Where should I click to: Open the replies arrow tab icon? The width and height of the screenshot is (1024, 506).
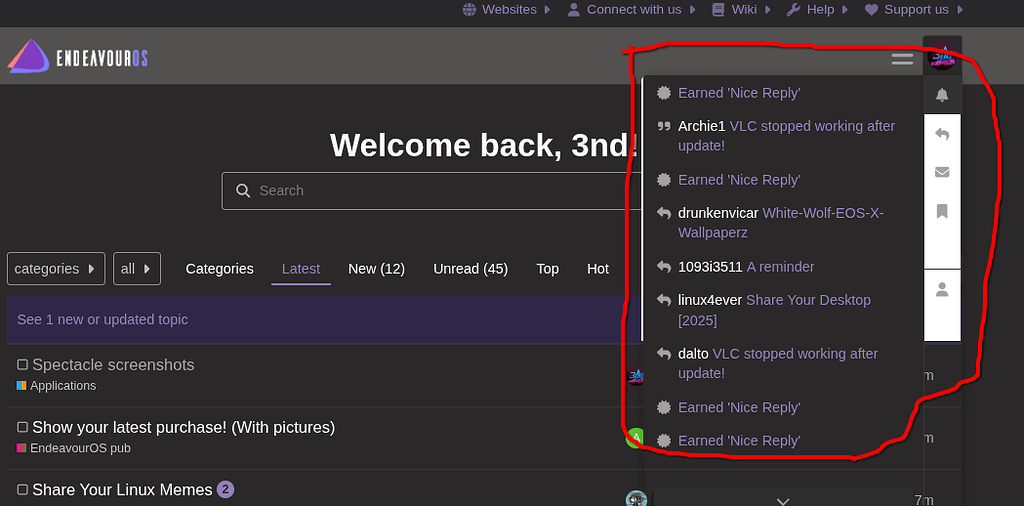coord(942,134)
